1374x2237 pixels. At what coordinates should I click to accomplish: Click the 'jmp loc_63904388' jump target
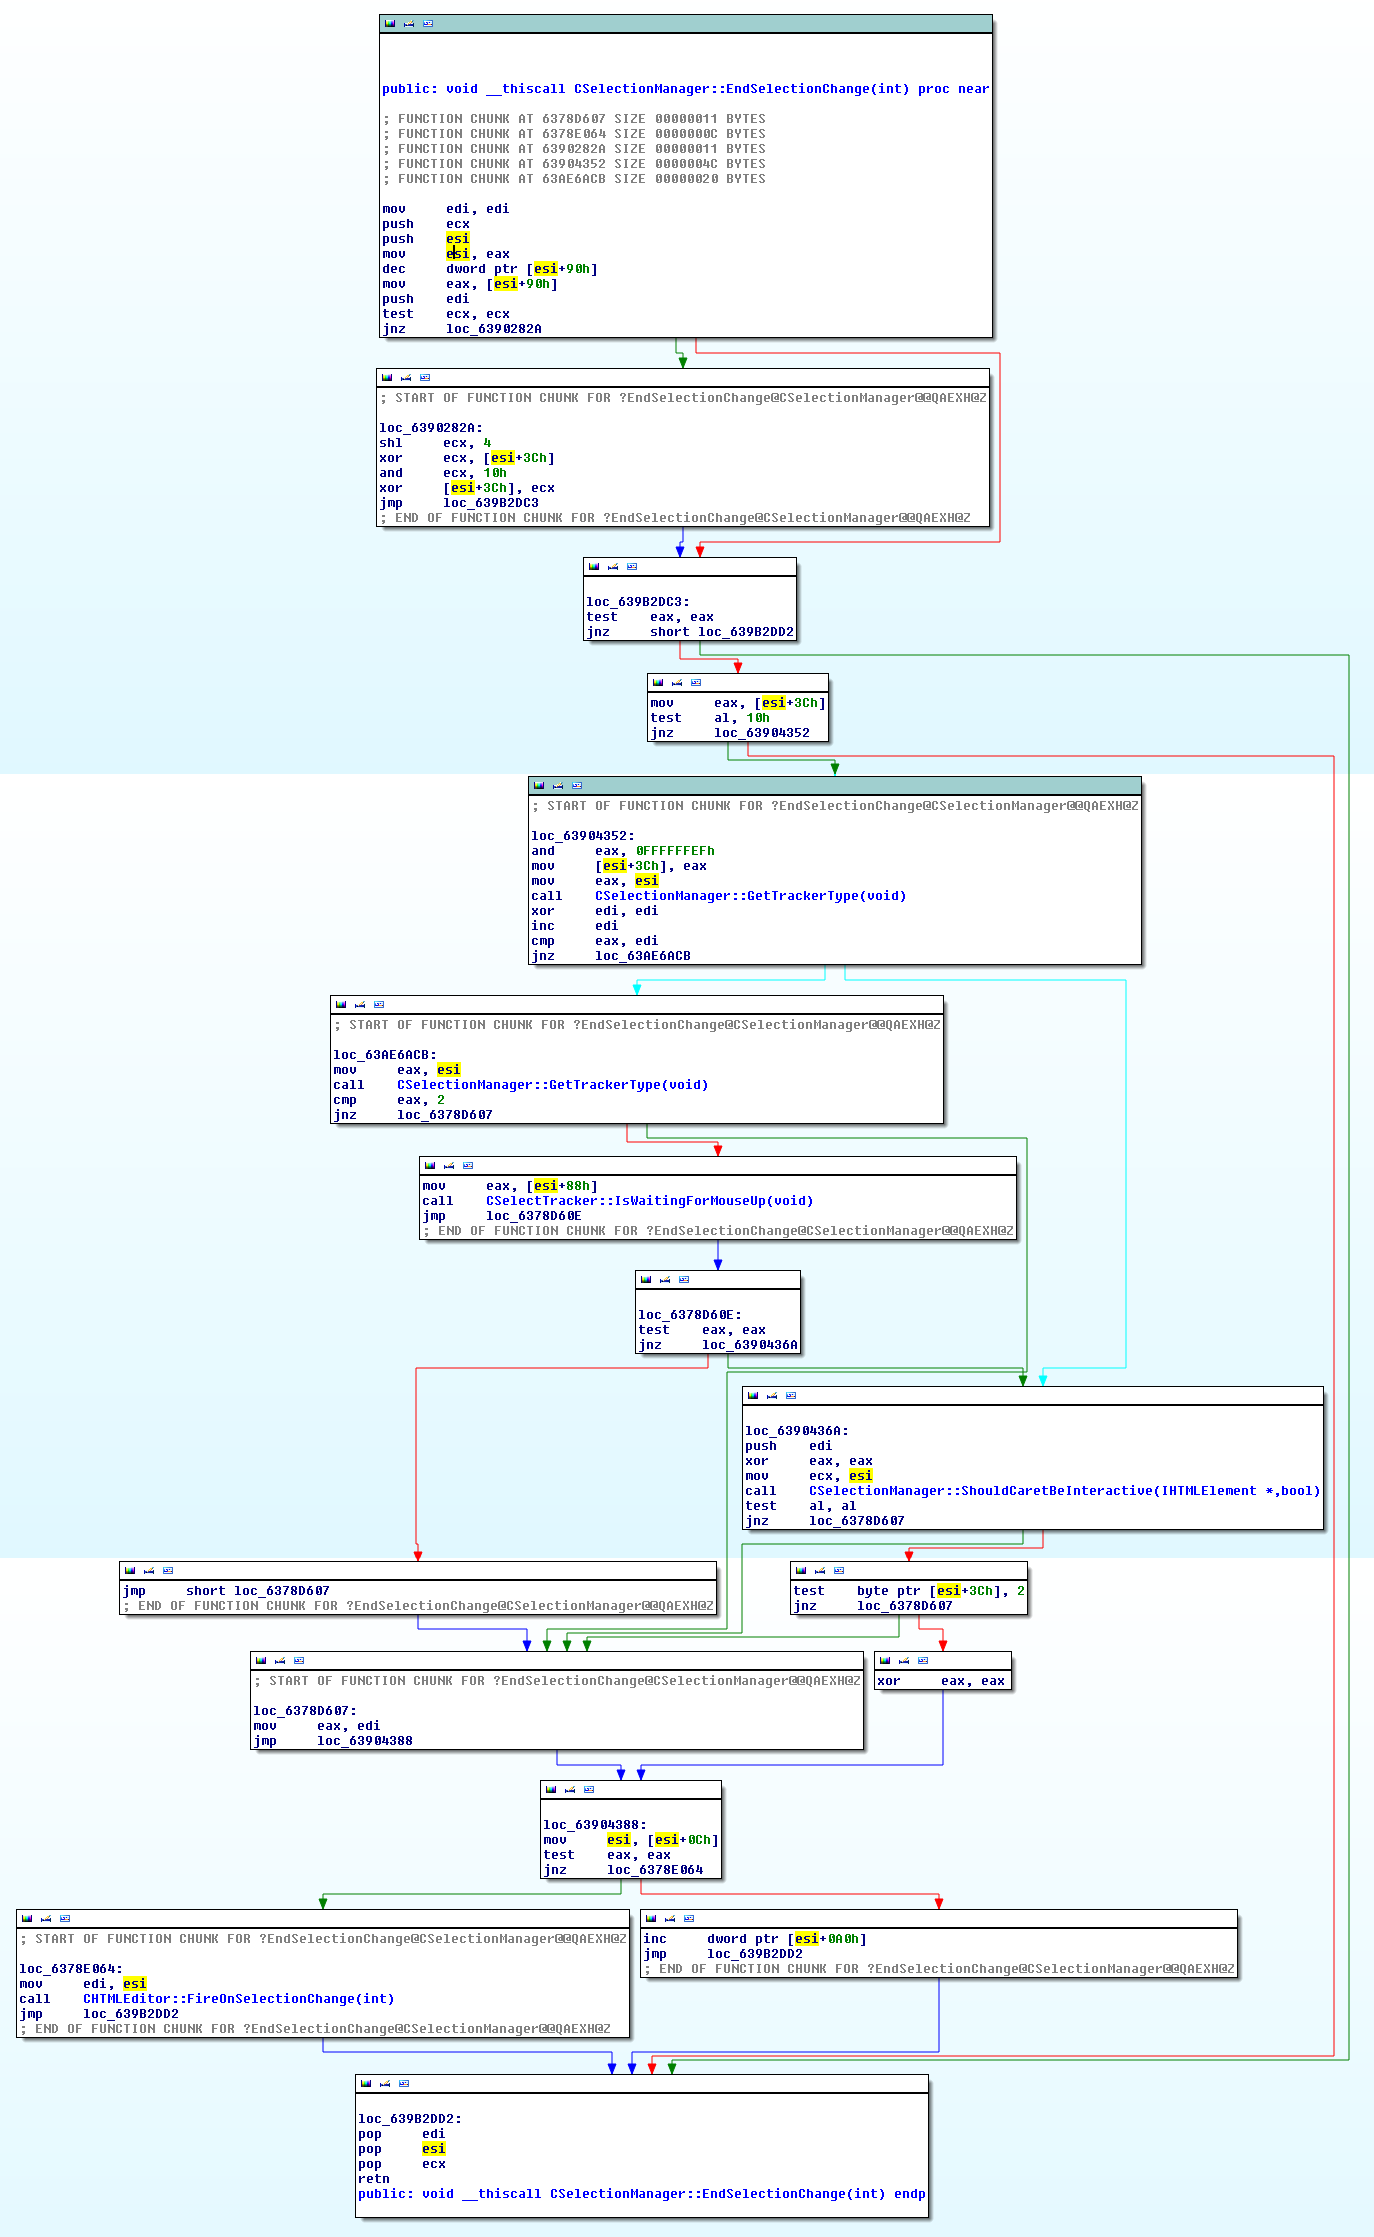click(x=364, y=1741)
